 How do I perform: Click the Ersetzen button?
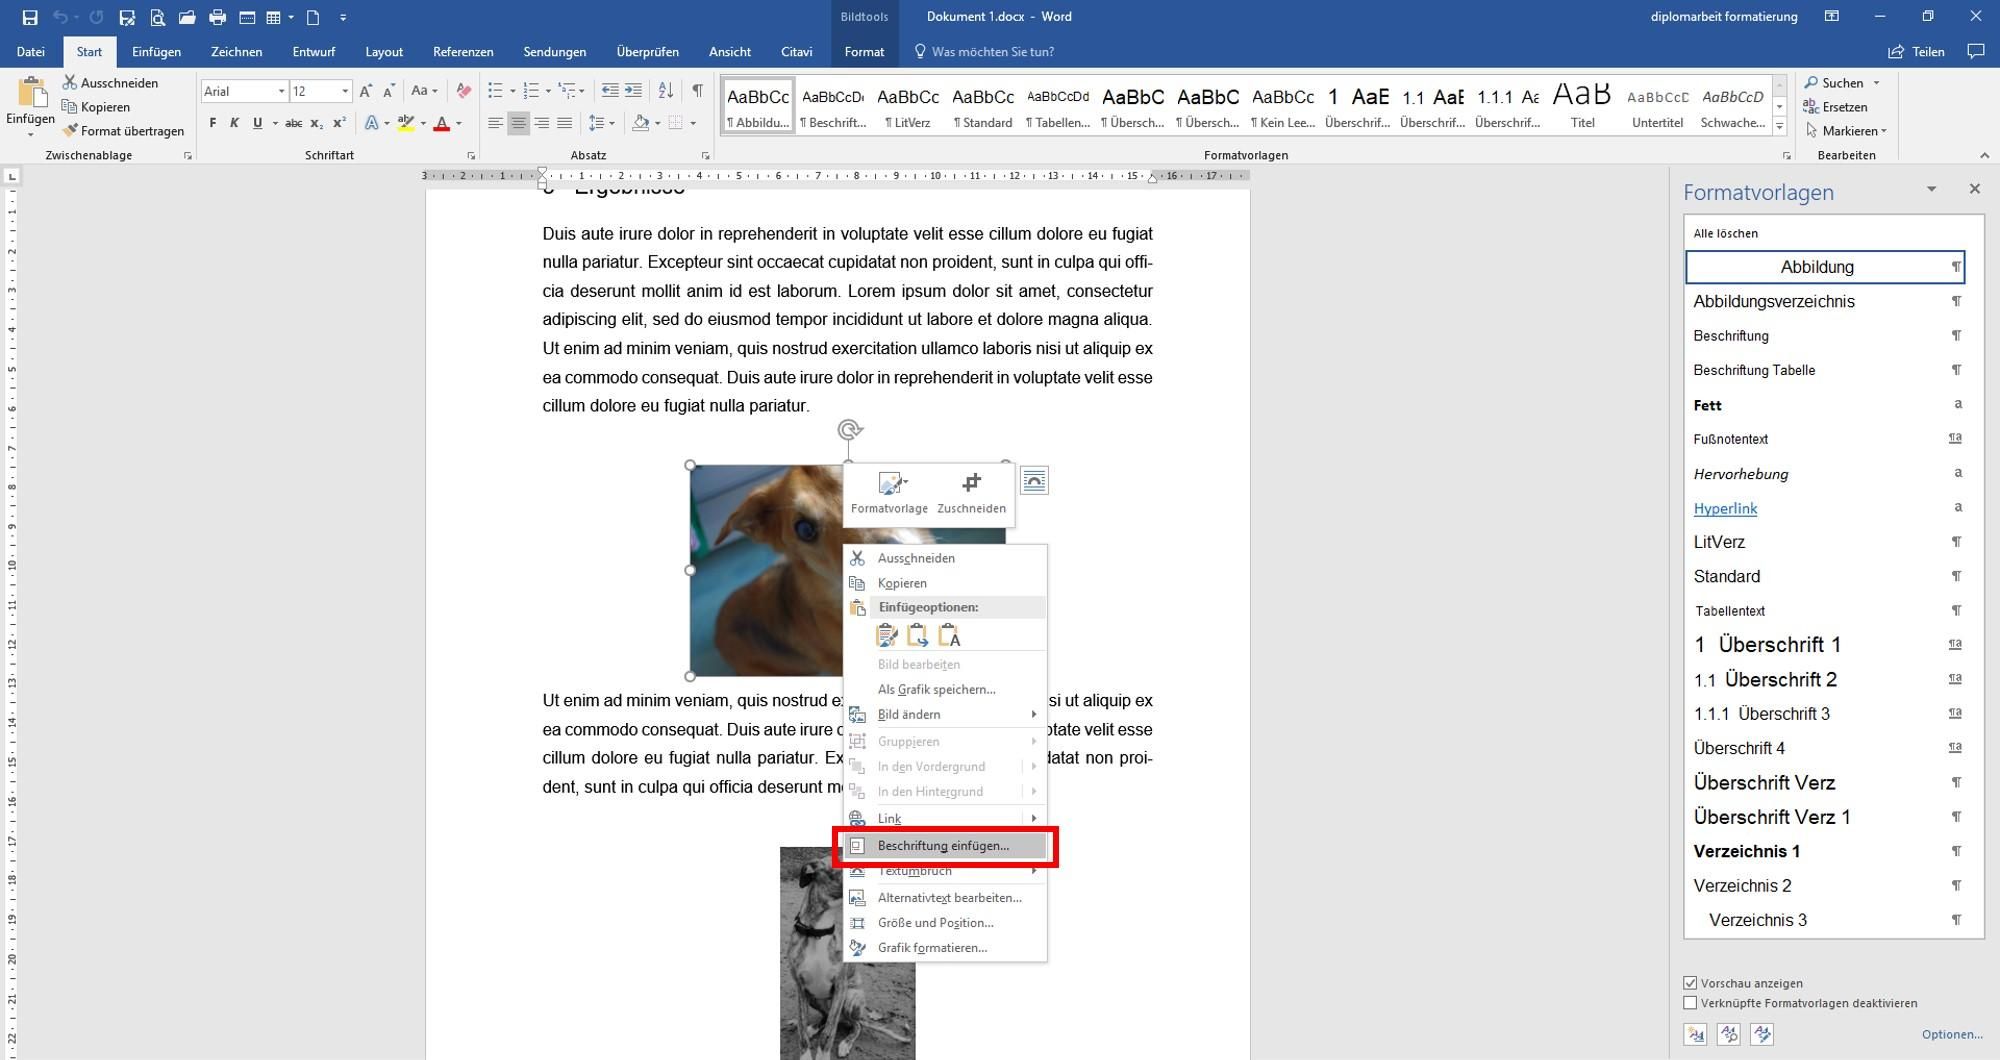tap(1835, 107)
